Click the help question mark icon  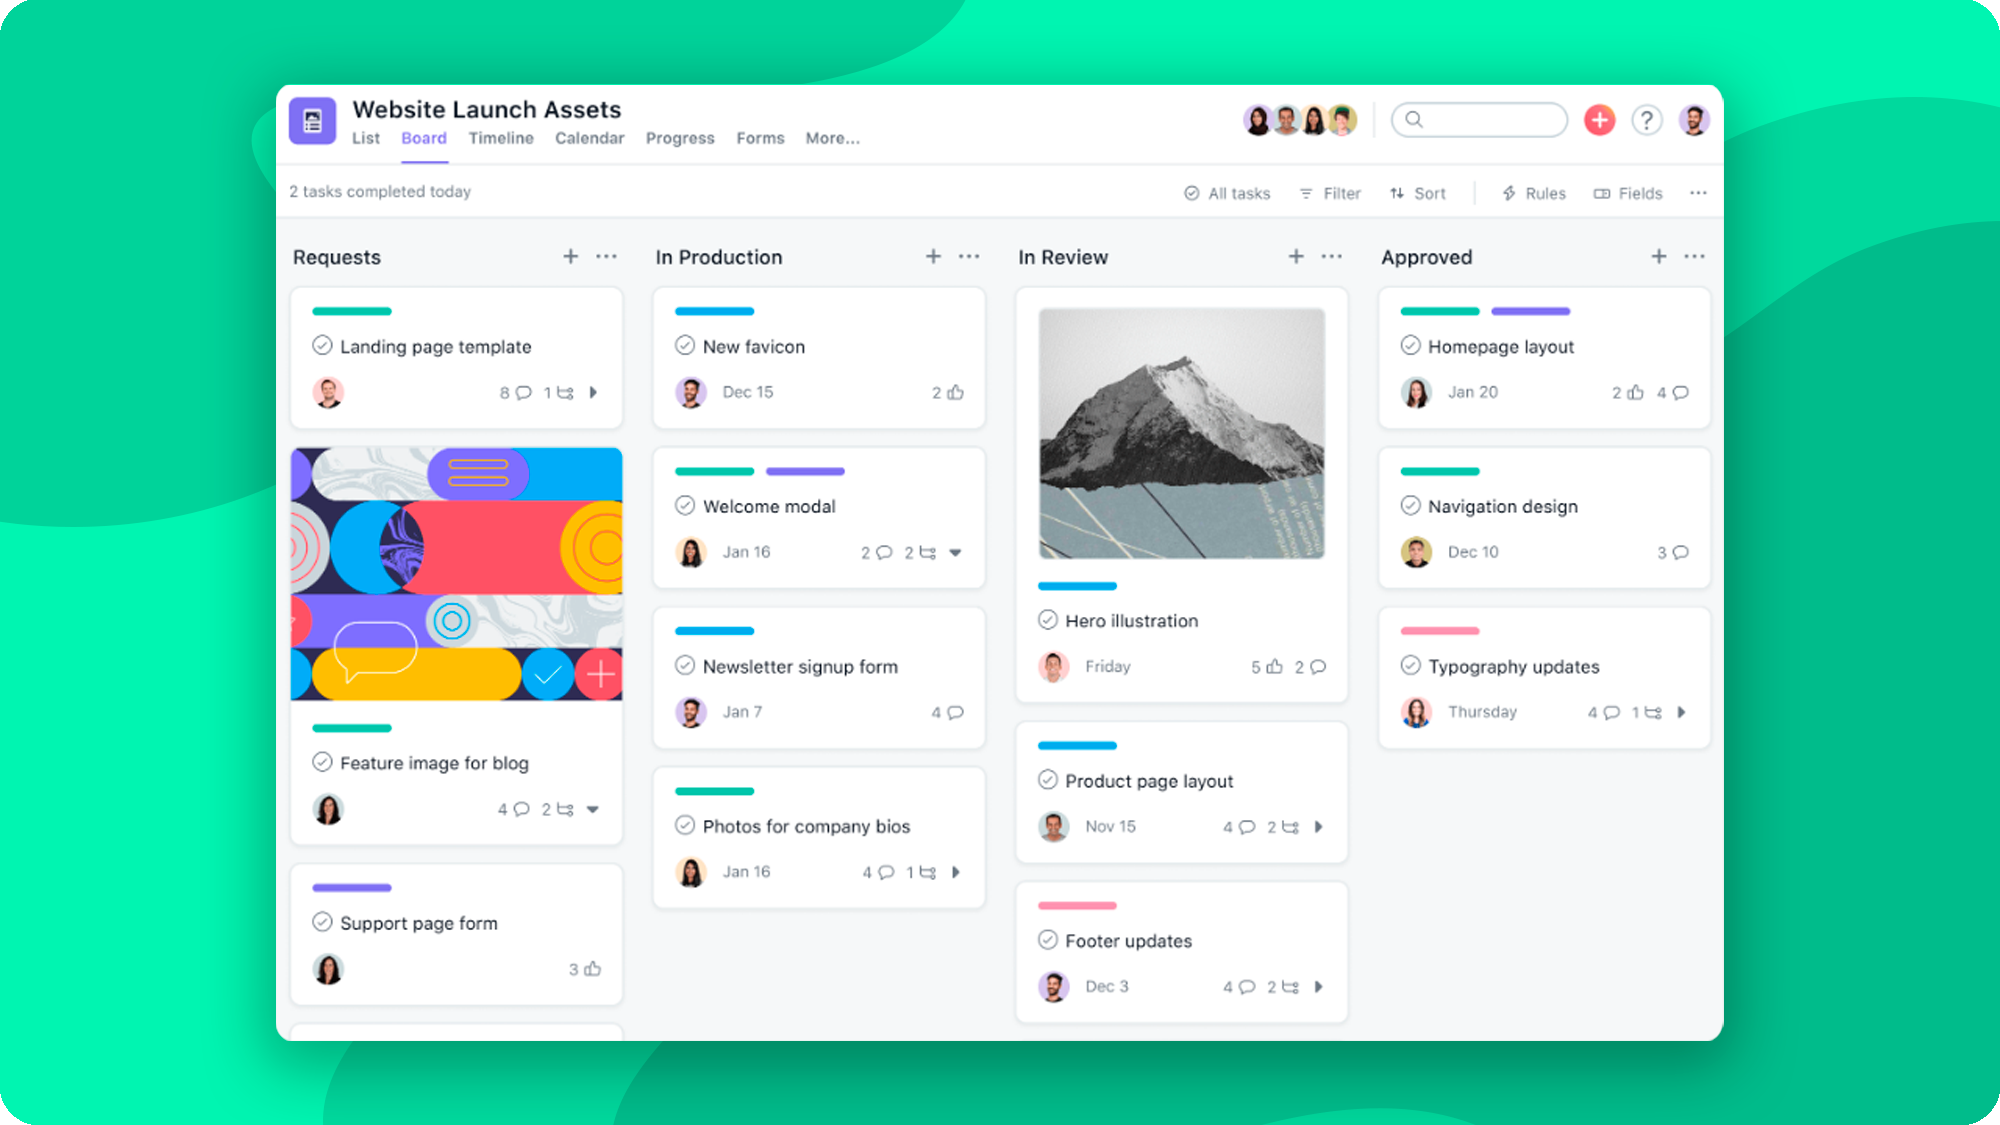(1644, 121)
